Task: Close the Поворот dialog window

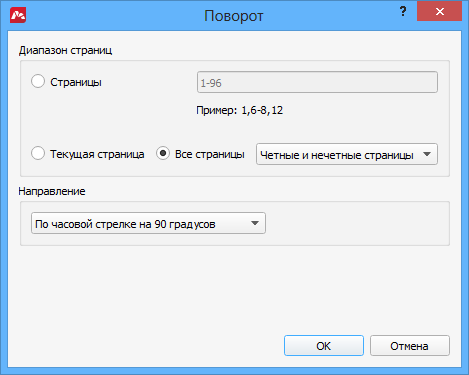Action: pos(439,12)
